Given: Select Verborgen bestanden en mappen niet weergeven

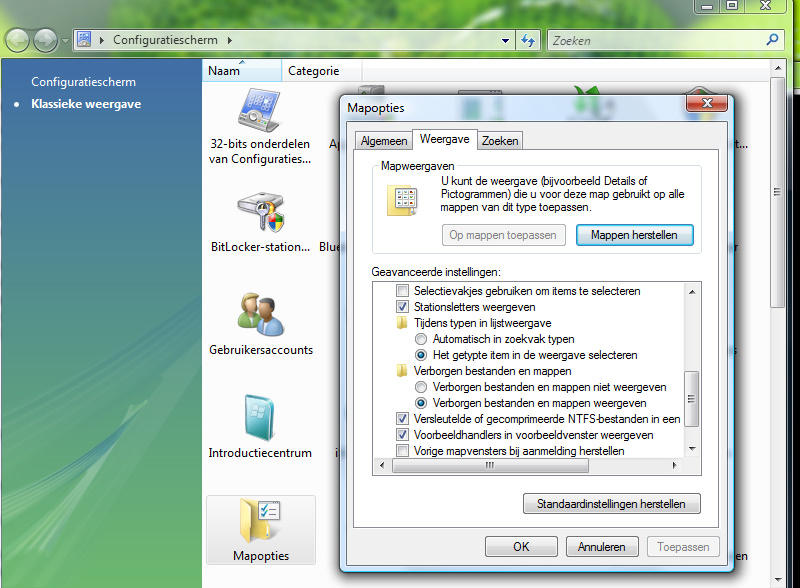Looking at the screenshot, I should 421,387.
